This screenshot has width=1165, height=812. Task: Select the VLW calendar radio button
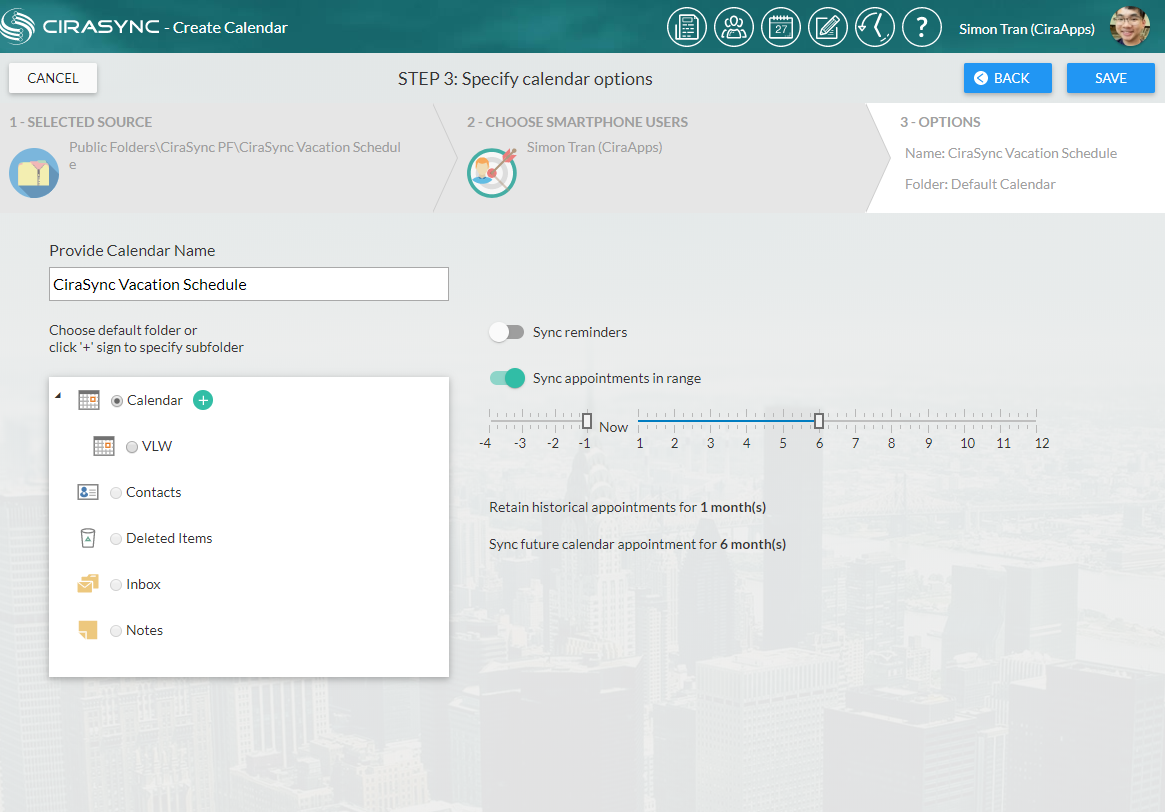130,446
